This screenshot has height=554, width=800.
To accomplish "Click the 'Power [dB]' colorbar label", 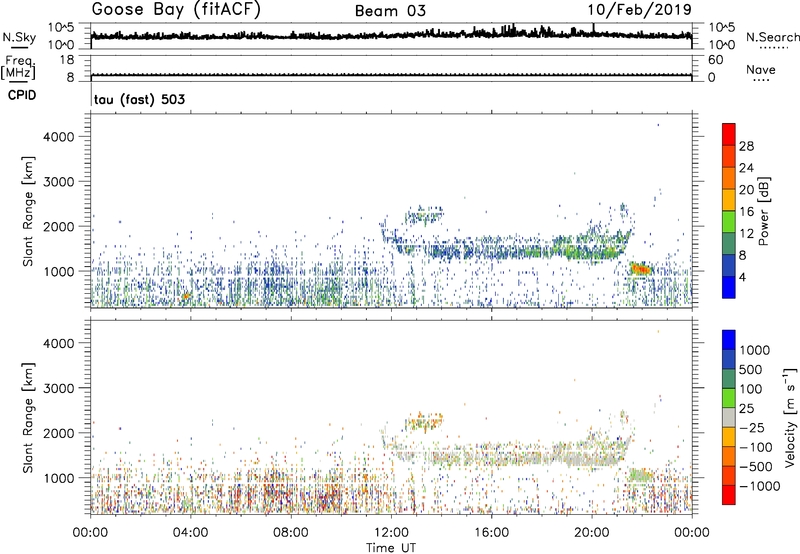I will tap(764, 211).
